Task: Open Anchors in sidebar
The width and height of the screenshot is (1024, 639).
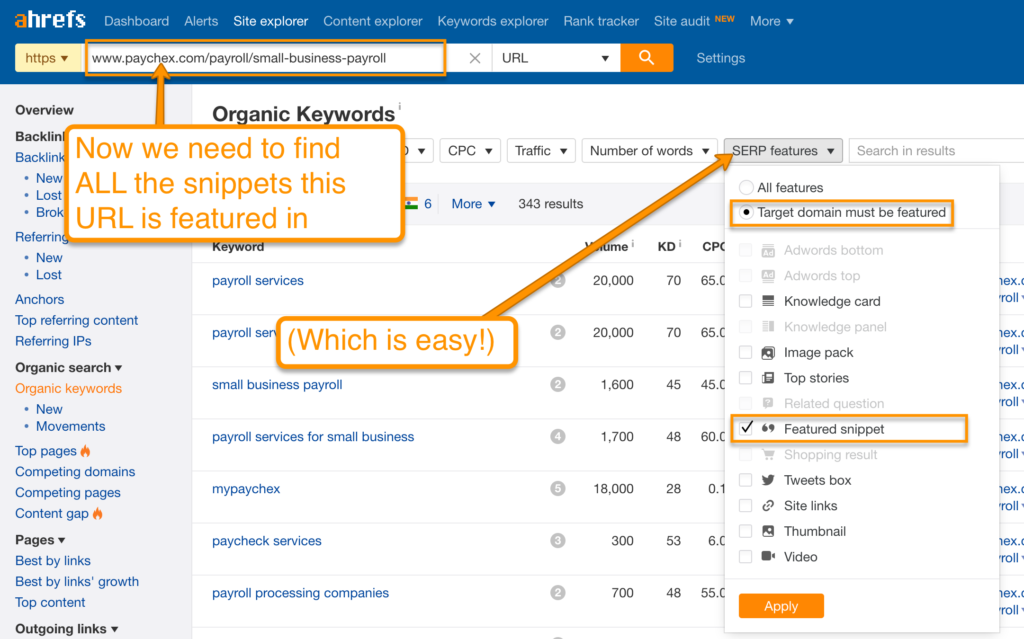Action: pyautogui.click(x=40, y=299)
